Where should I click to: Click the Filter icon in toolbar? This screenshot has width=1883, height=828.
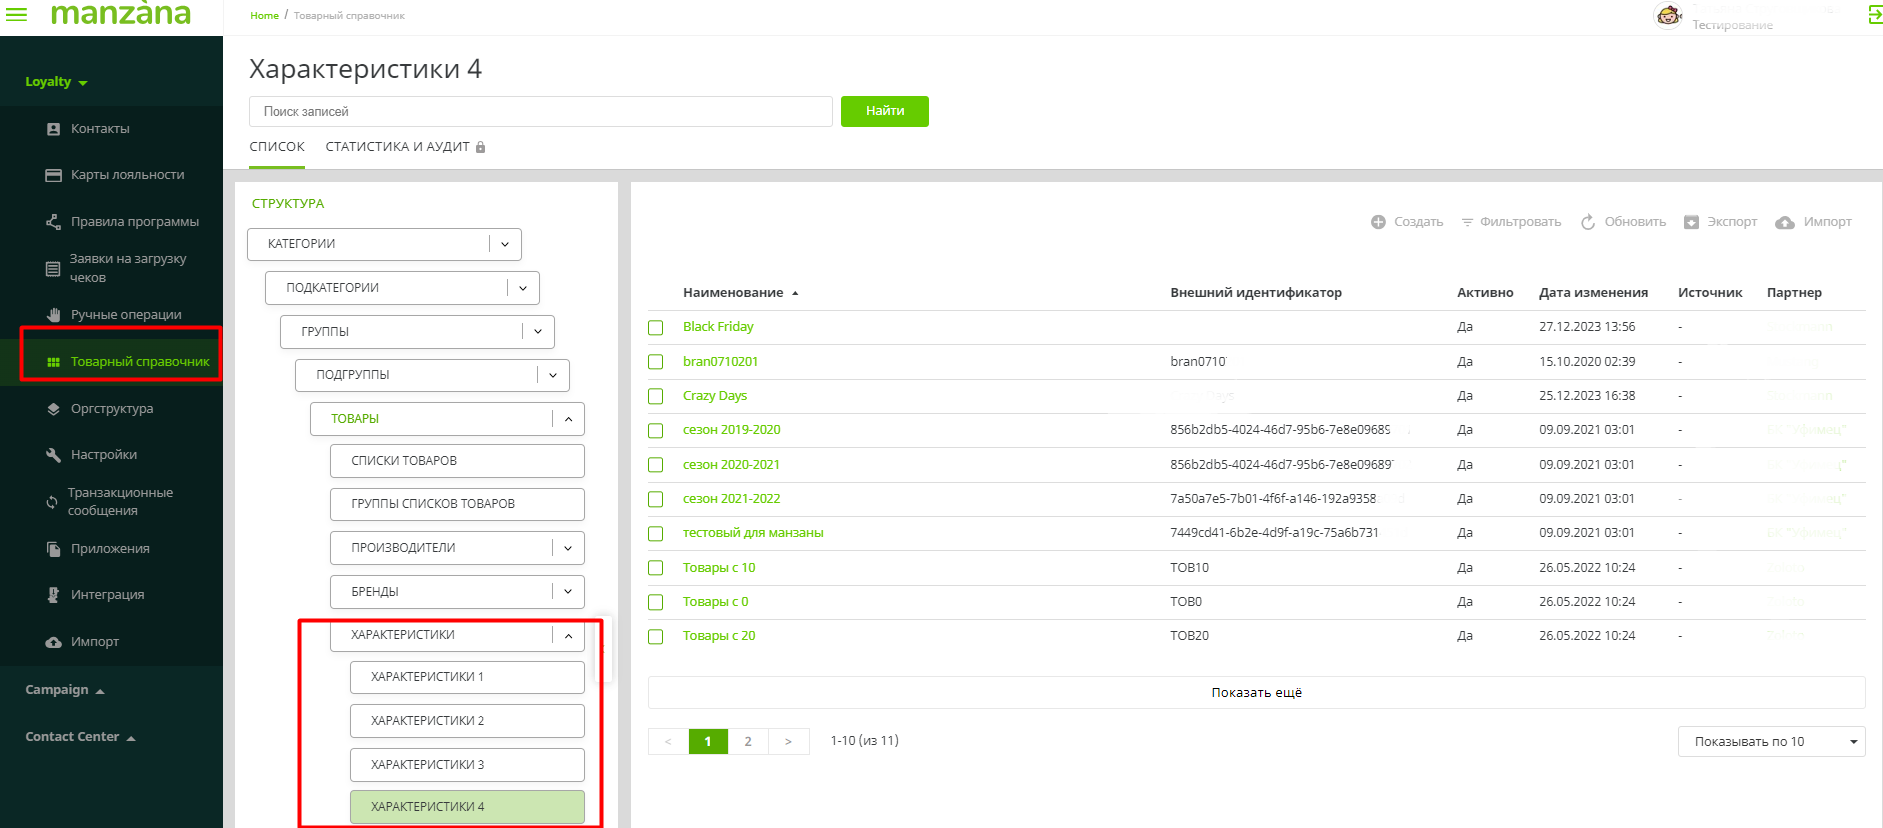coord(1467,222)
